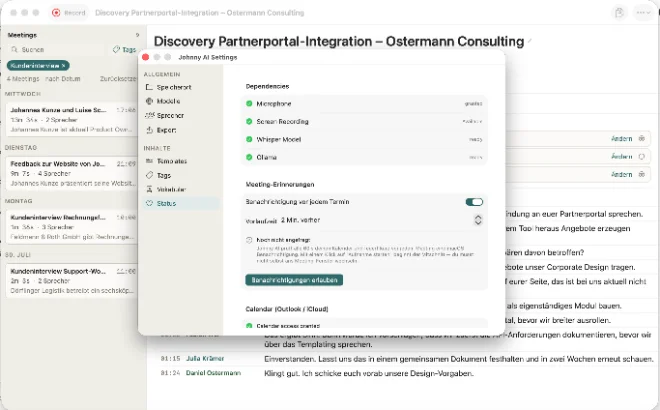660x410 pixels.
Task: Click green status dot next to Ollama
Action: point(249,157)
